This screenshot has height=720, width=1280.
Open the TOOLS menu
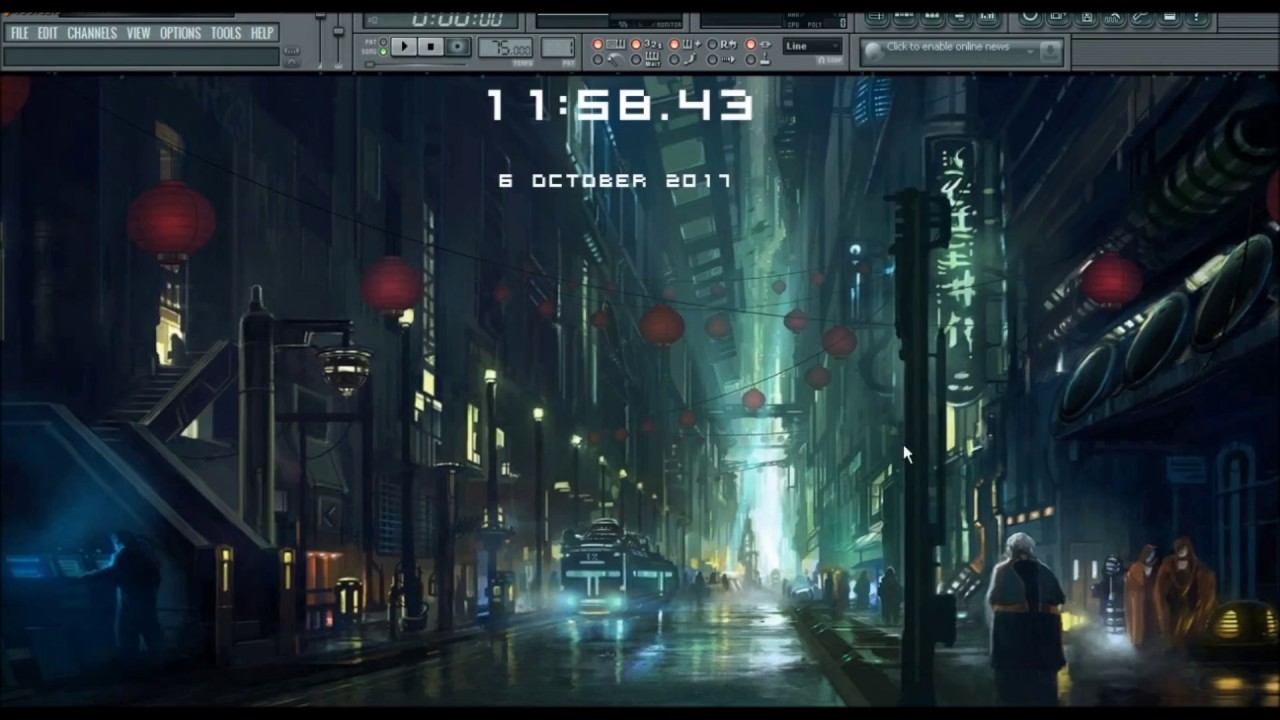click(226, 33)
